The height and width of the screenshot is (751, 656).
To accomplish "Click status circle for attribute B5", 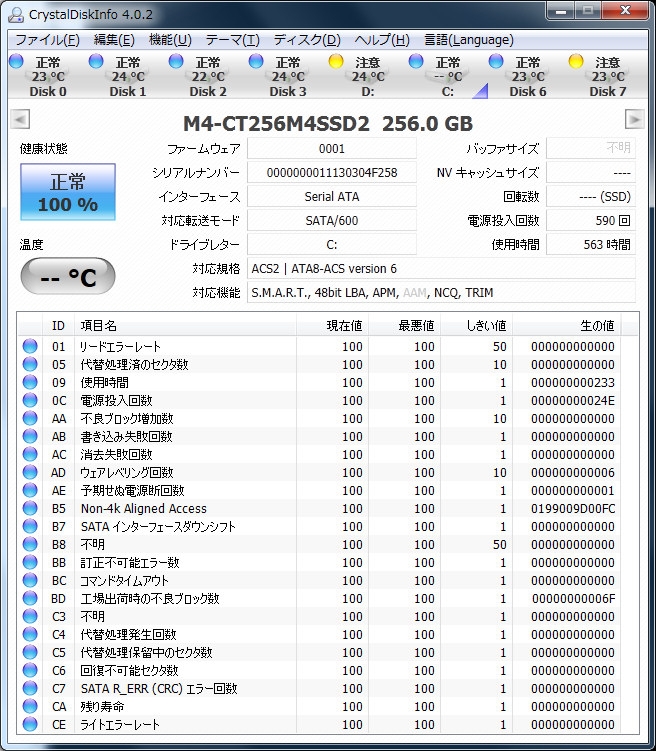I will (30, 508).
